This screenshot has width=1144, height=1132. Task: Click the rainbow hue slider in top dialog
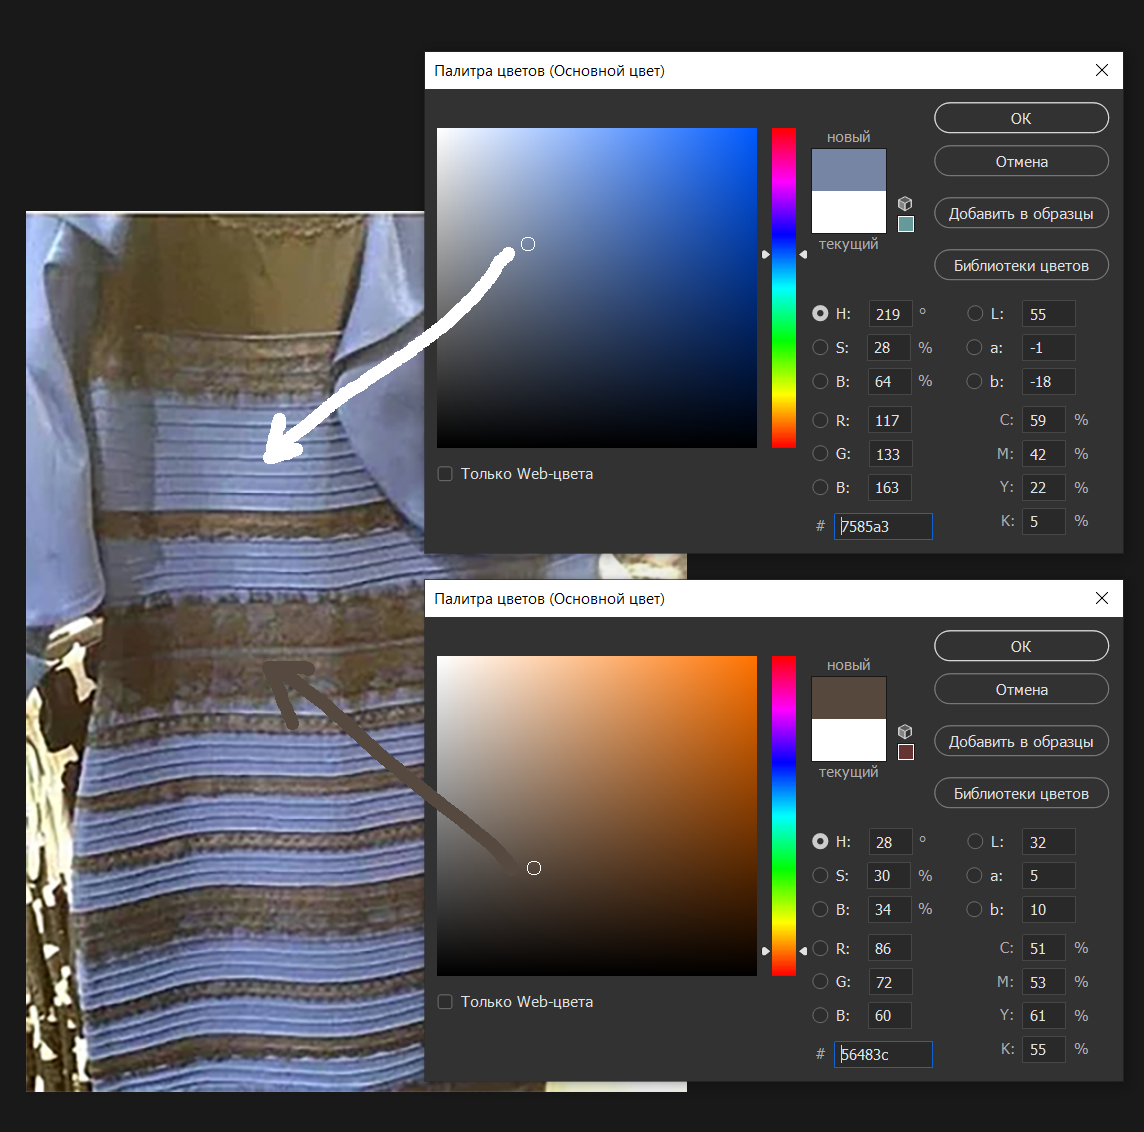[x=784, y=288]
